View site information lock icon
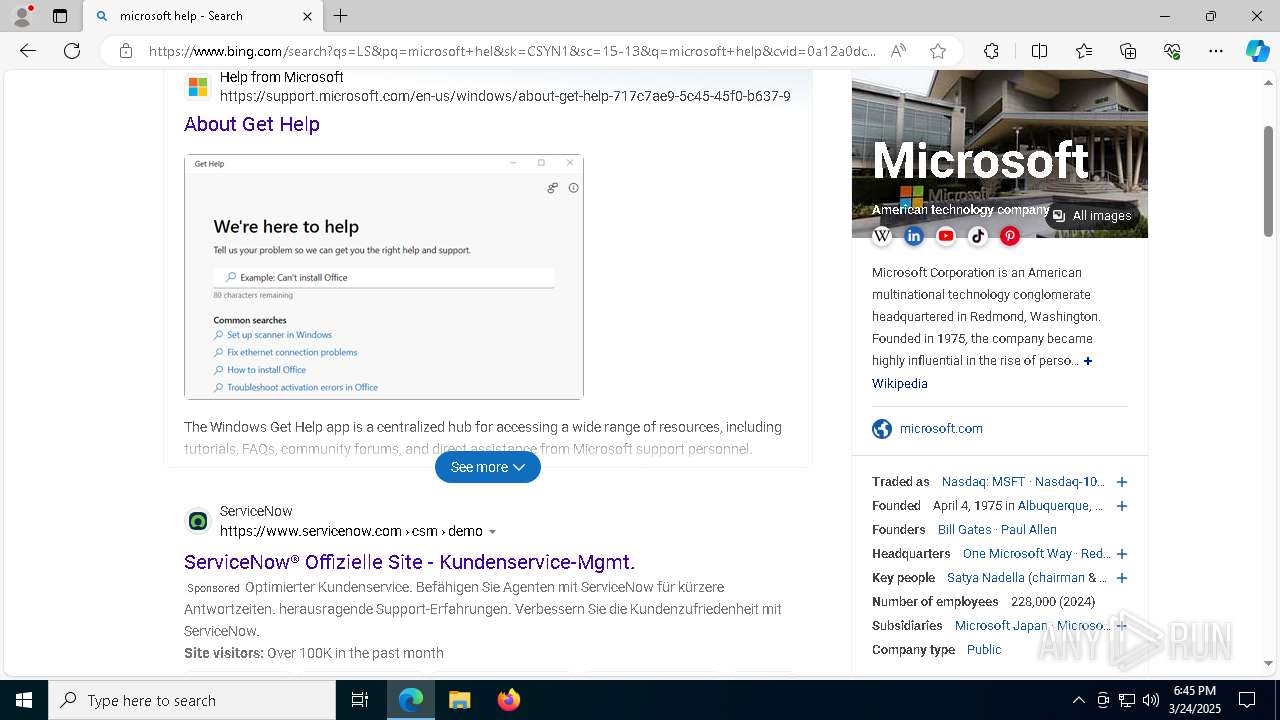This screenshot has width=1280, height=720. 126,51
